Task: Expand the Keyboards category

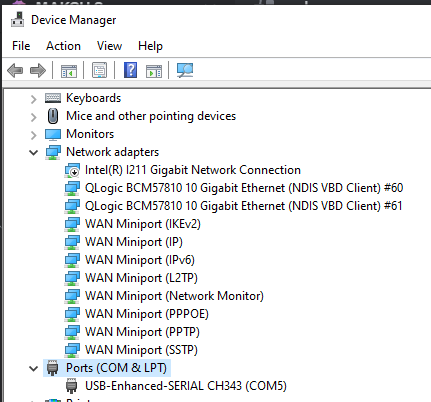Action: [33, 99]
